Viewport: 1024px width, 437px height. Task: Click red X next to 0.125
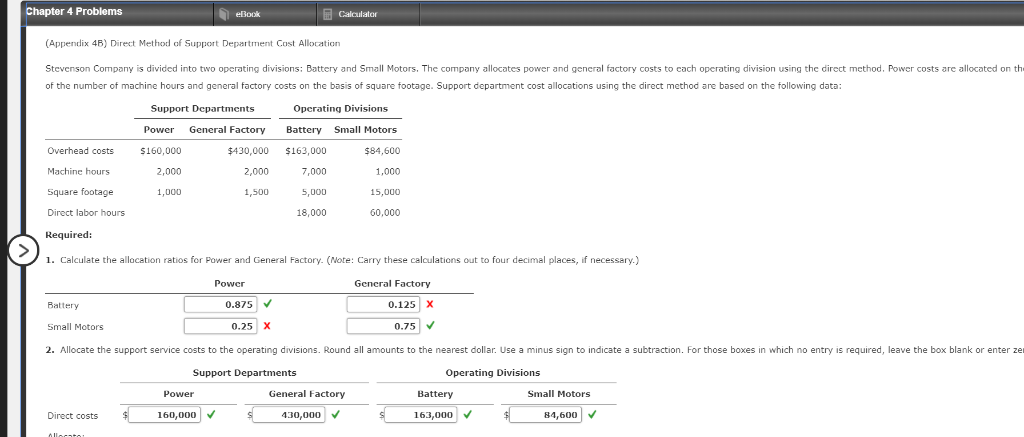click(429, 304)
